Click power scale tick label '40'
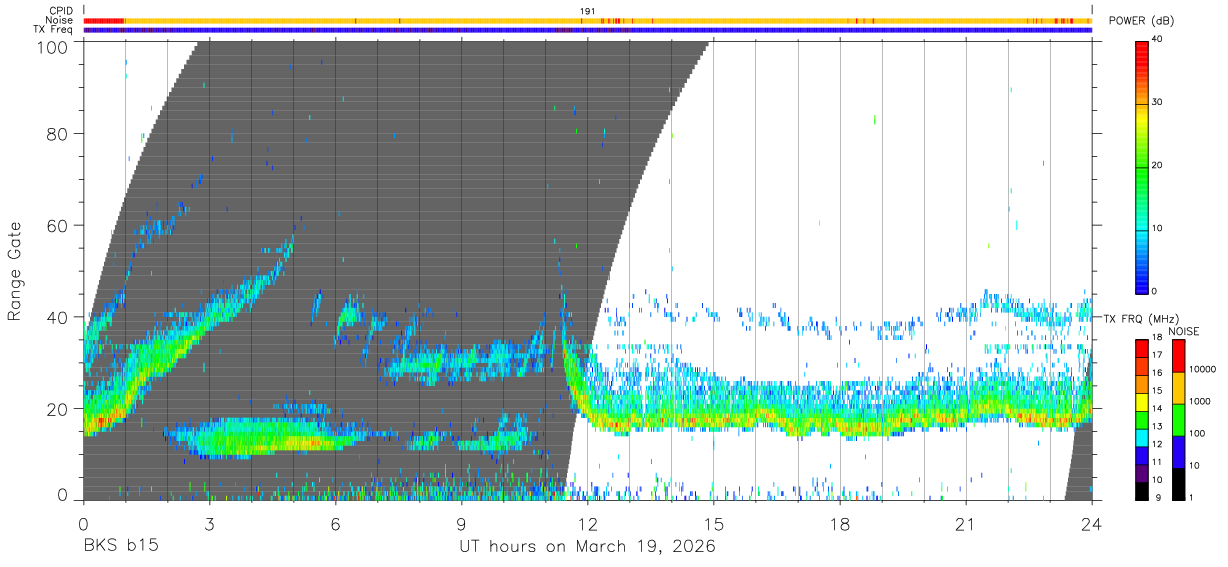 point(1158,40)
